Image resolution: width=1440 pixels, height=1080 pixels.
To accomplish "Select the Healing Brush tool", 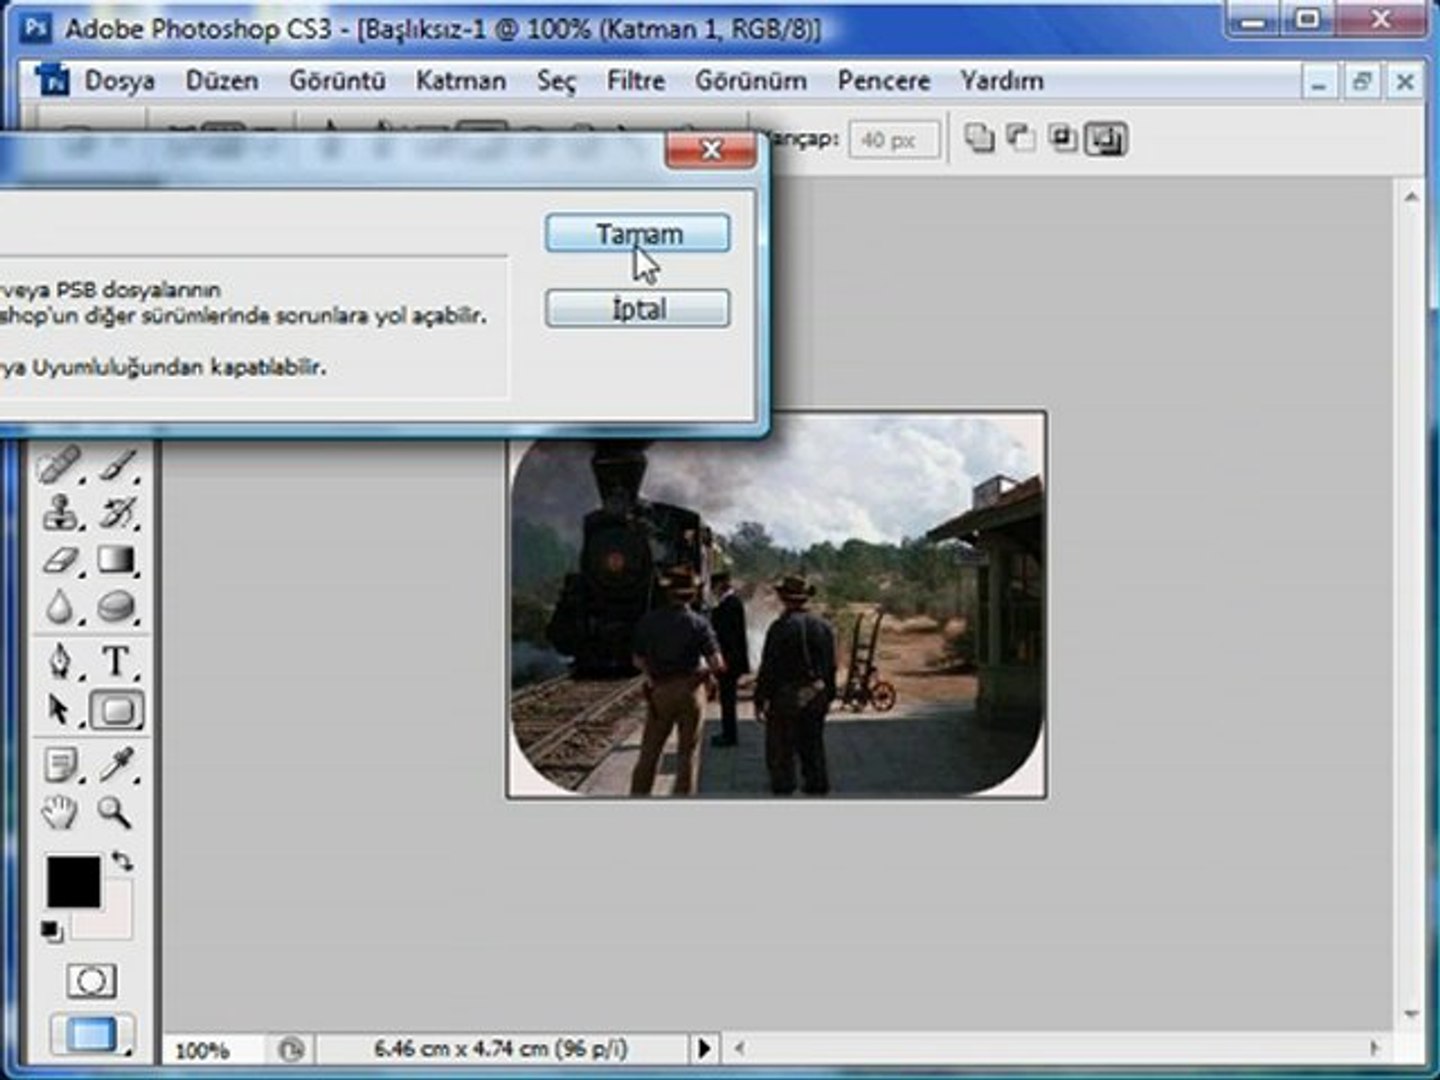I will [59, 466].
